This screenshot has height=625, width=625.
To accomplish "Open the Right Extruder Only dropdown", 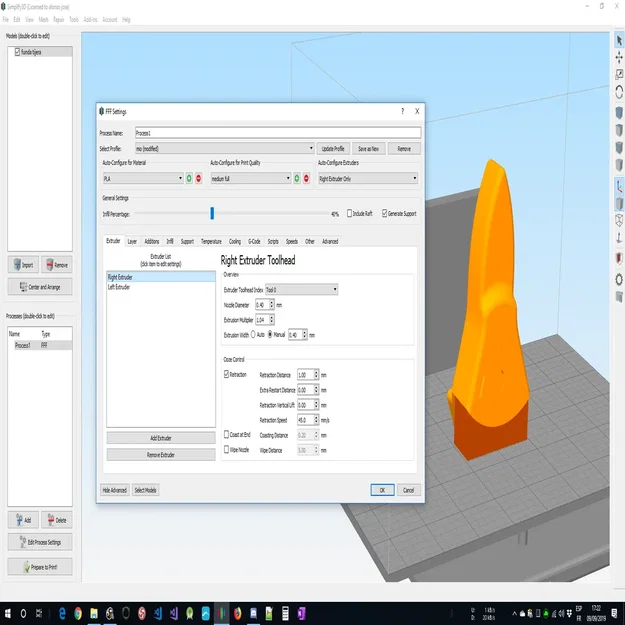I will point(368,179).
